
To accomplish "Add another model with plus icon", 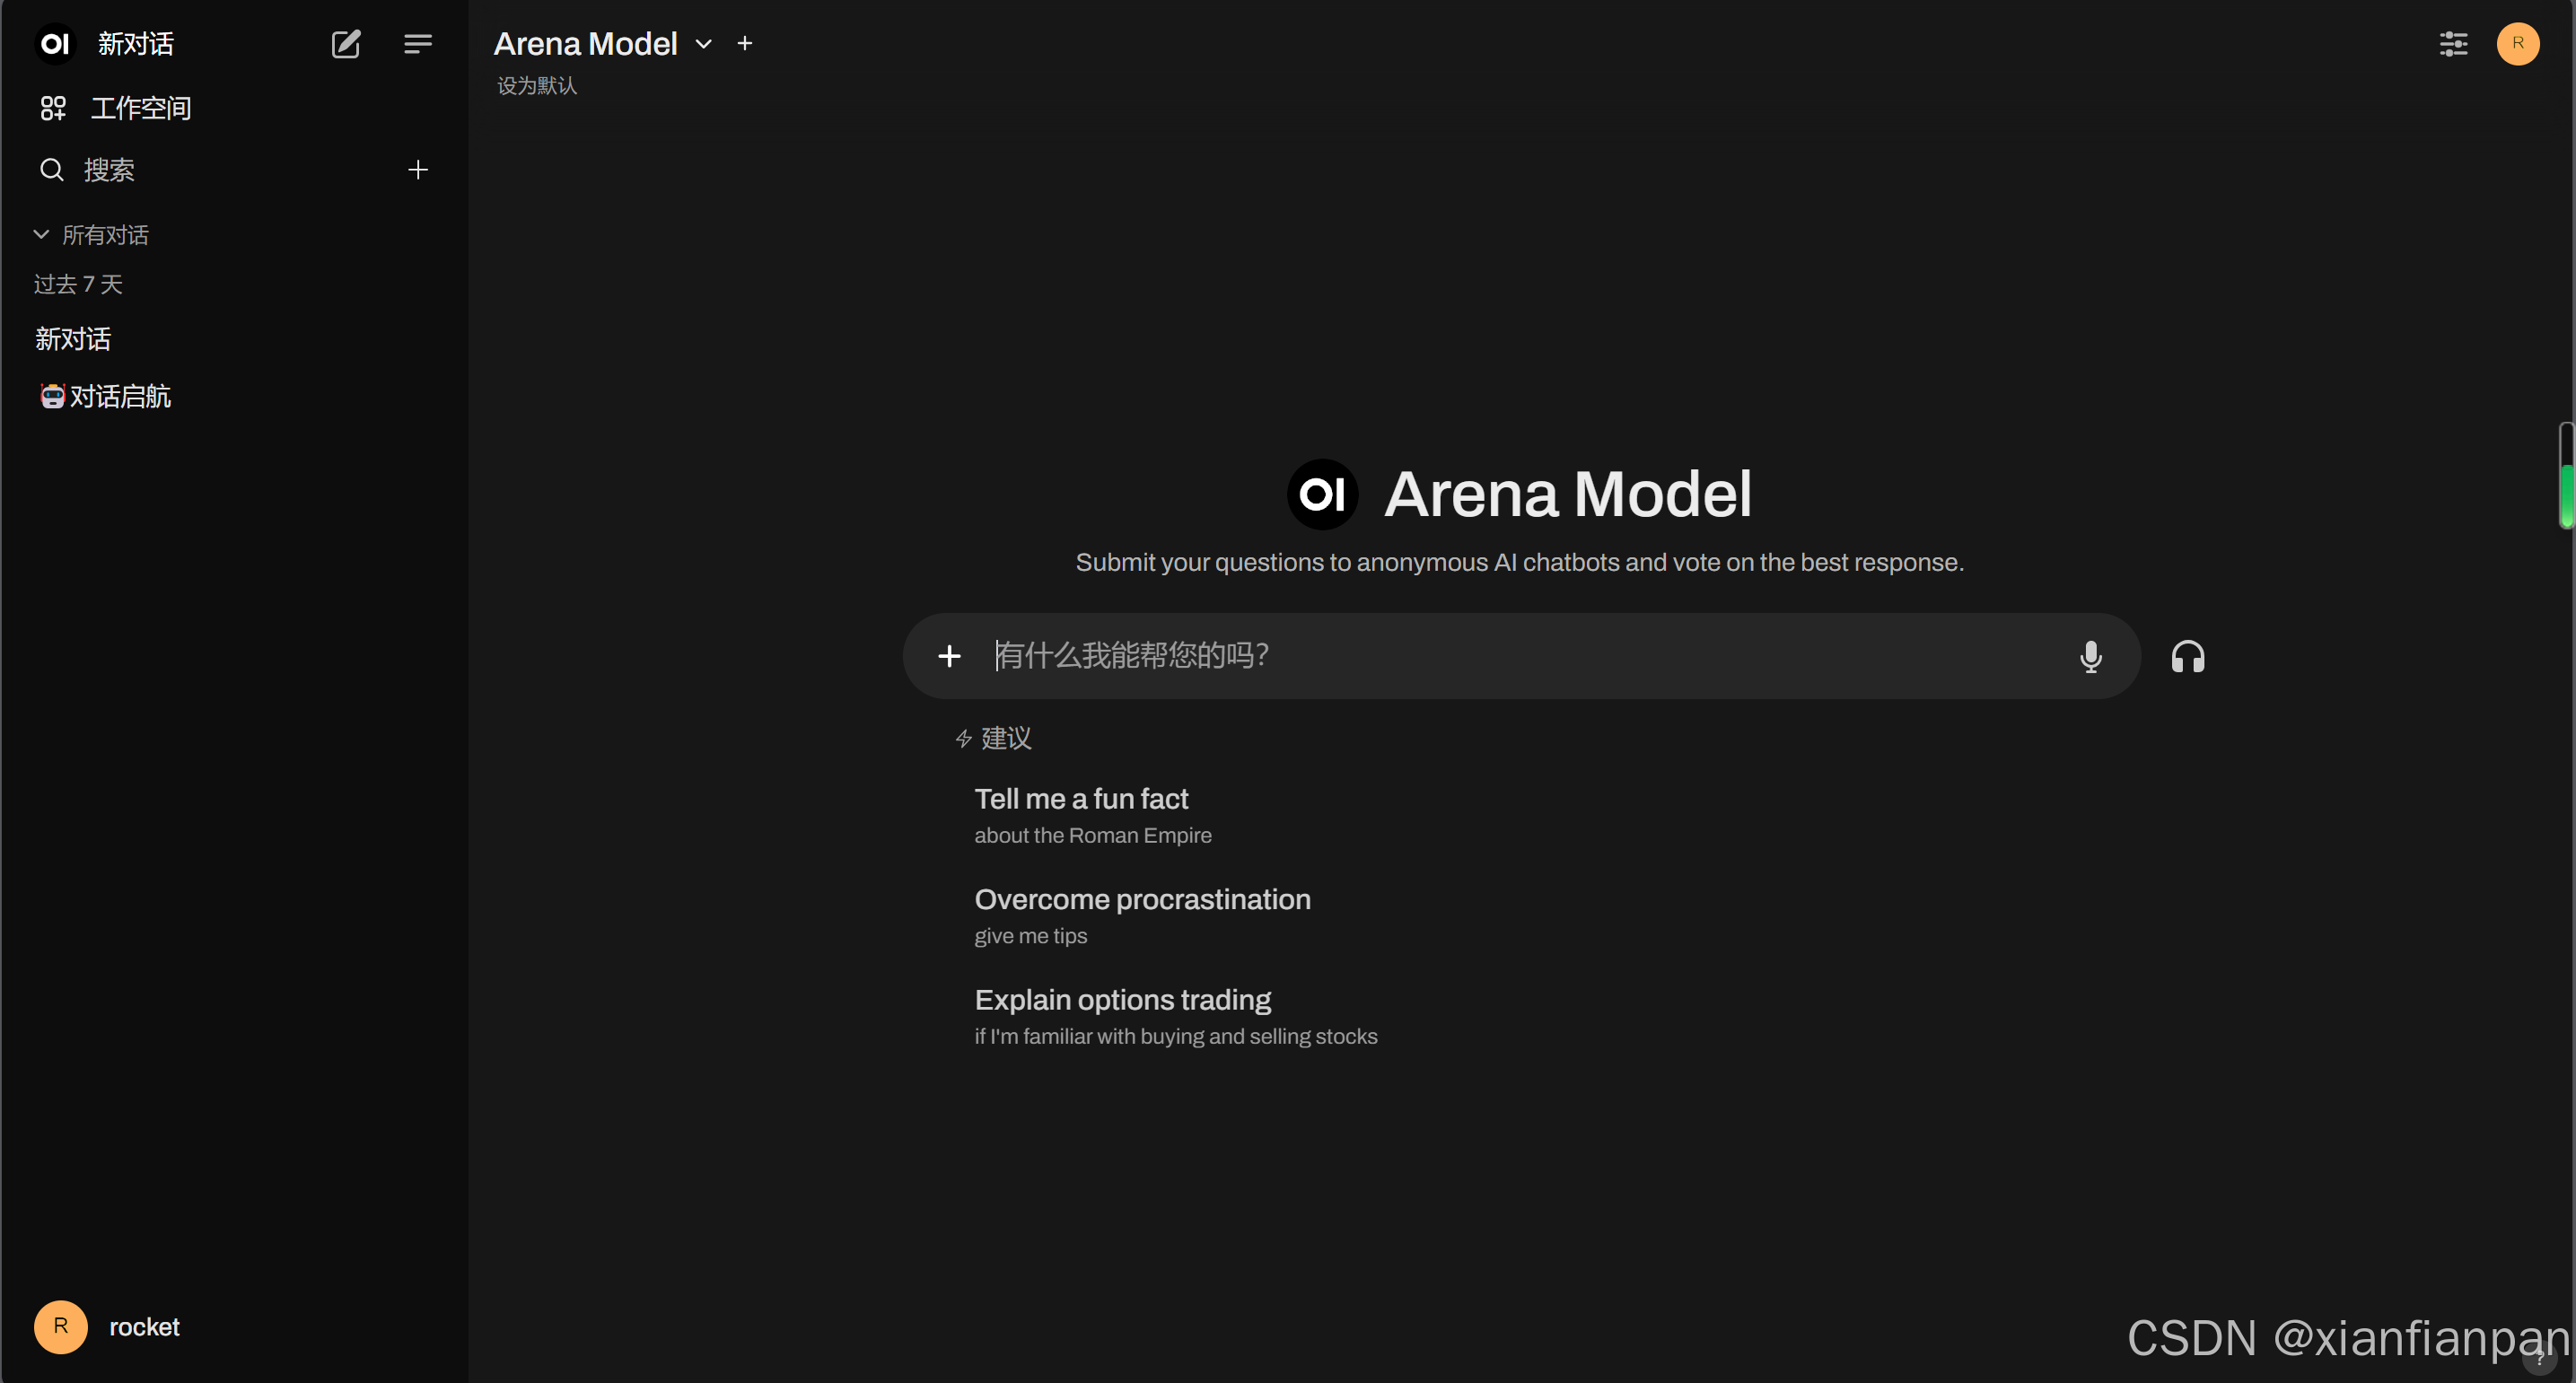I will point(745,43).
